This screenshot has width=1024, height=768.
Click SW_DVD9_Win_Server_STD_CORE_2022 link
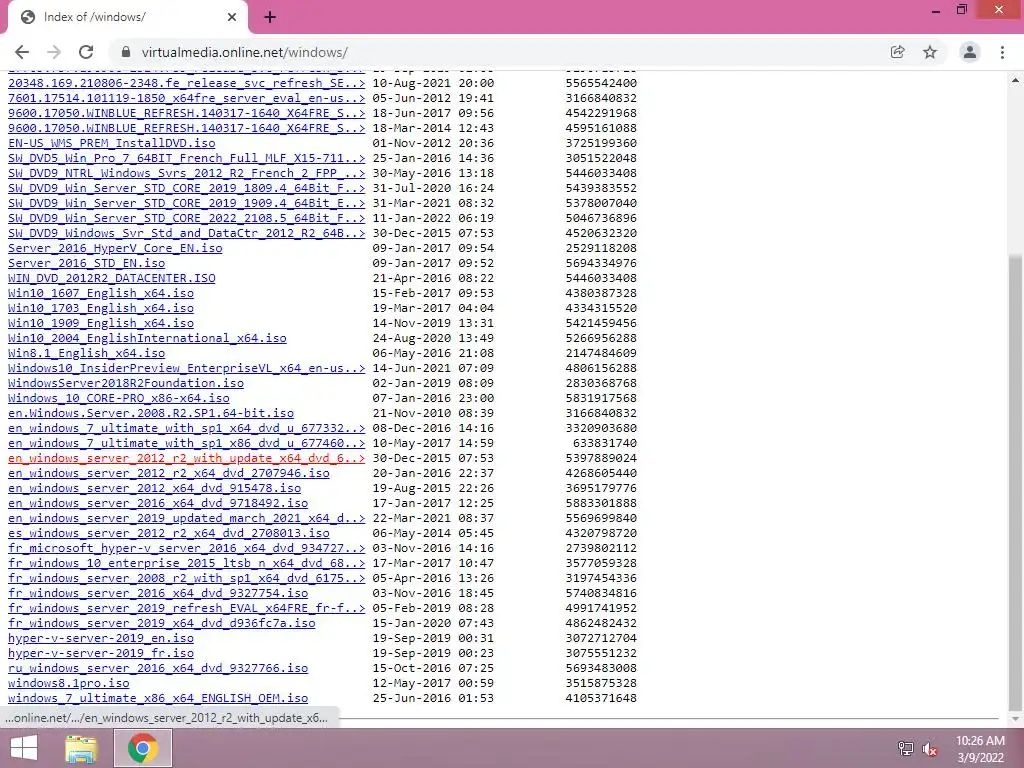coord(187,218)
